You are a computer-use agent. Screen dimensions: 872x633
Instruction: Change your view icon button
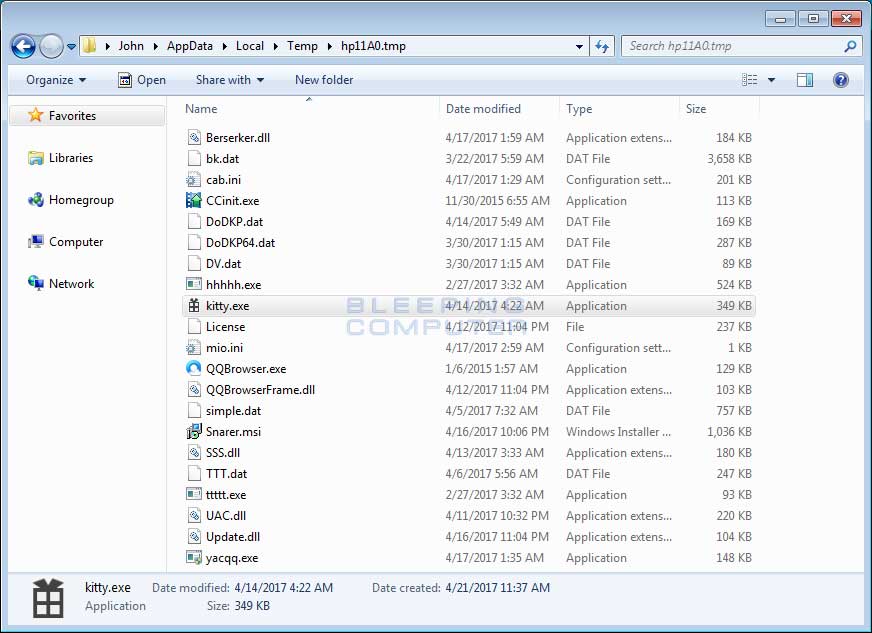(x=750, y=80)
